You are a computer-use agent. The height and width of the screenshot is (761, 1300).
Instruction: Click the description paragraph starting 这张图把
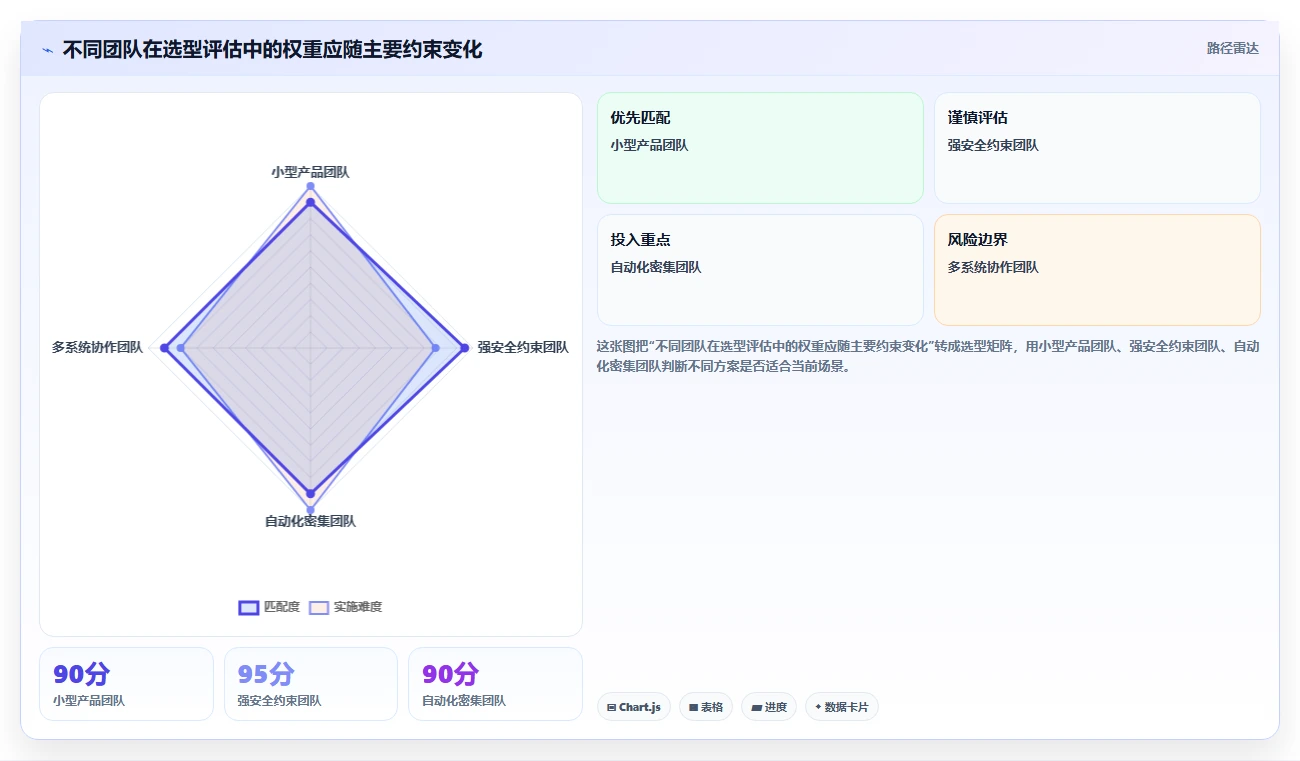(928, 356)
